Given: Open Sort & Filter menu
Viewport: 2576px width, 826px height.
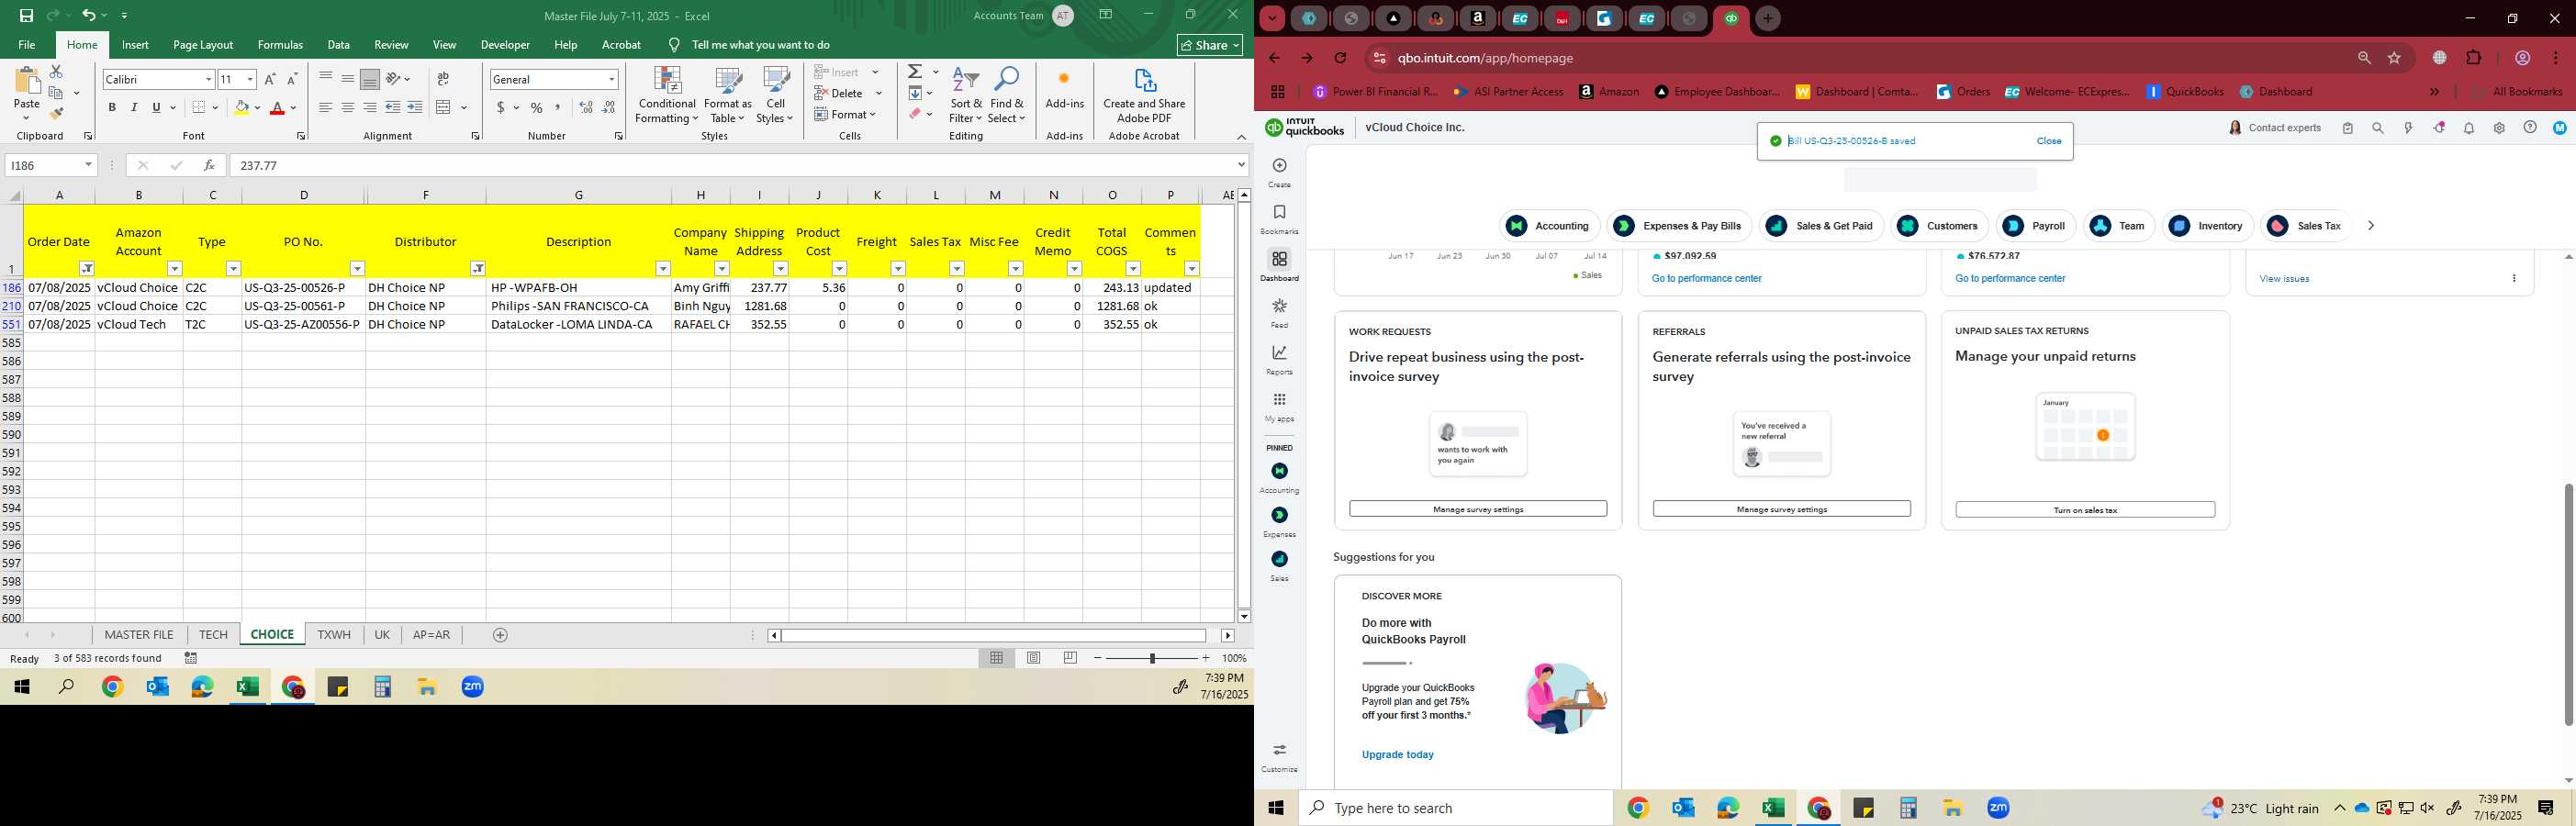Looking at the screenshot, I should [966, 96].
